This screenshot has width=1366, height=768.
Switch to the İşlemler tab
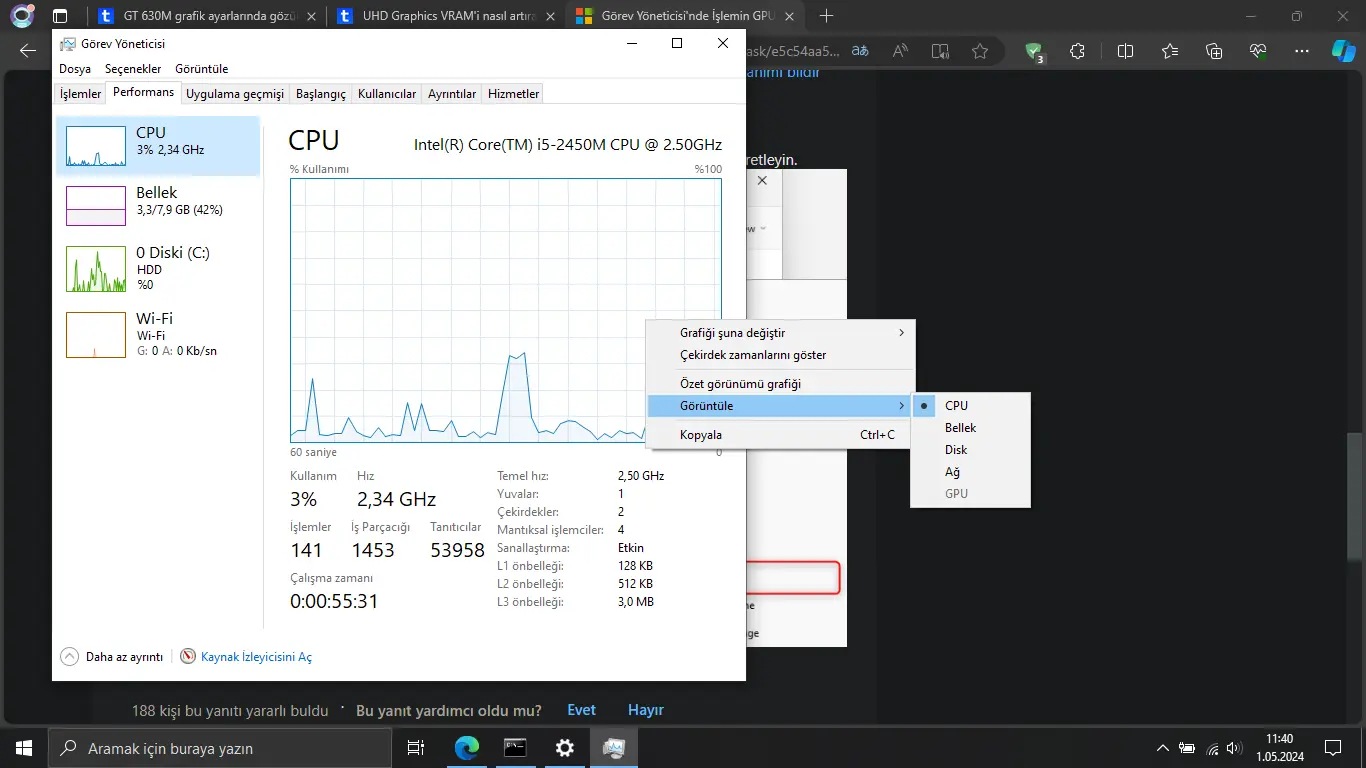[x=80, y=94]
